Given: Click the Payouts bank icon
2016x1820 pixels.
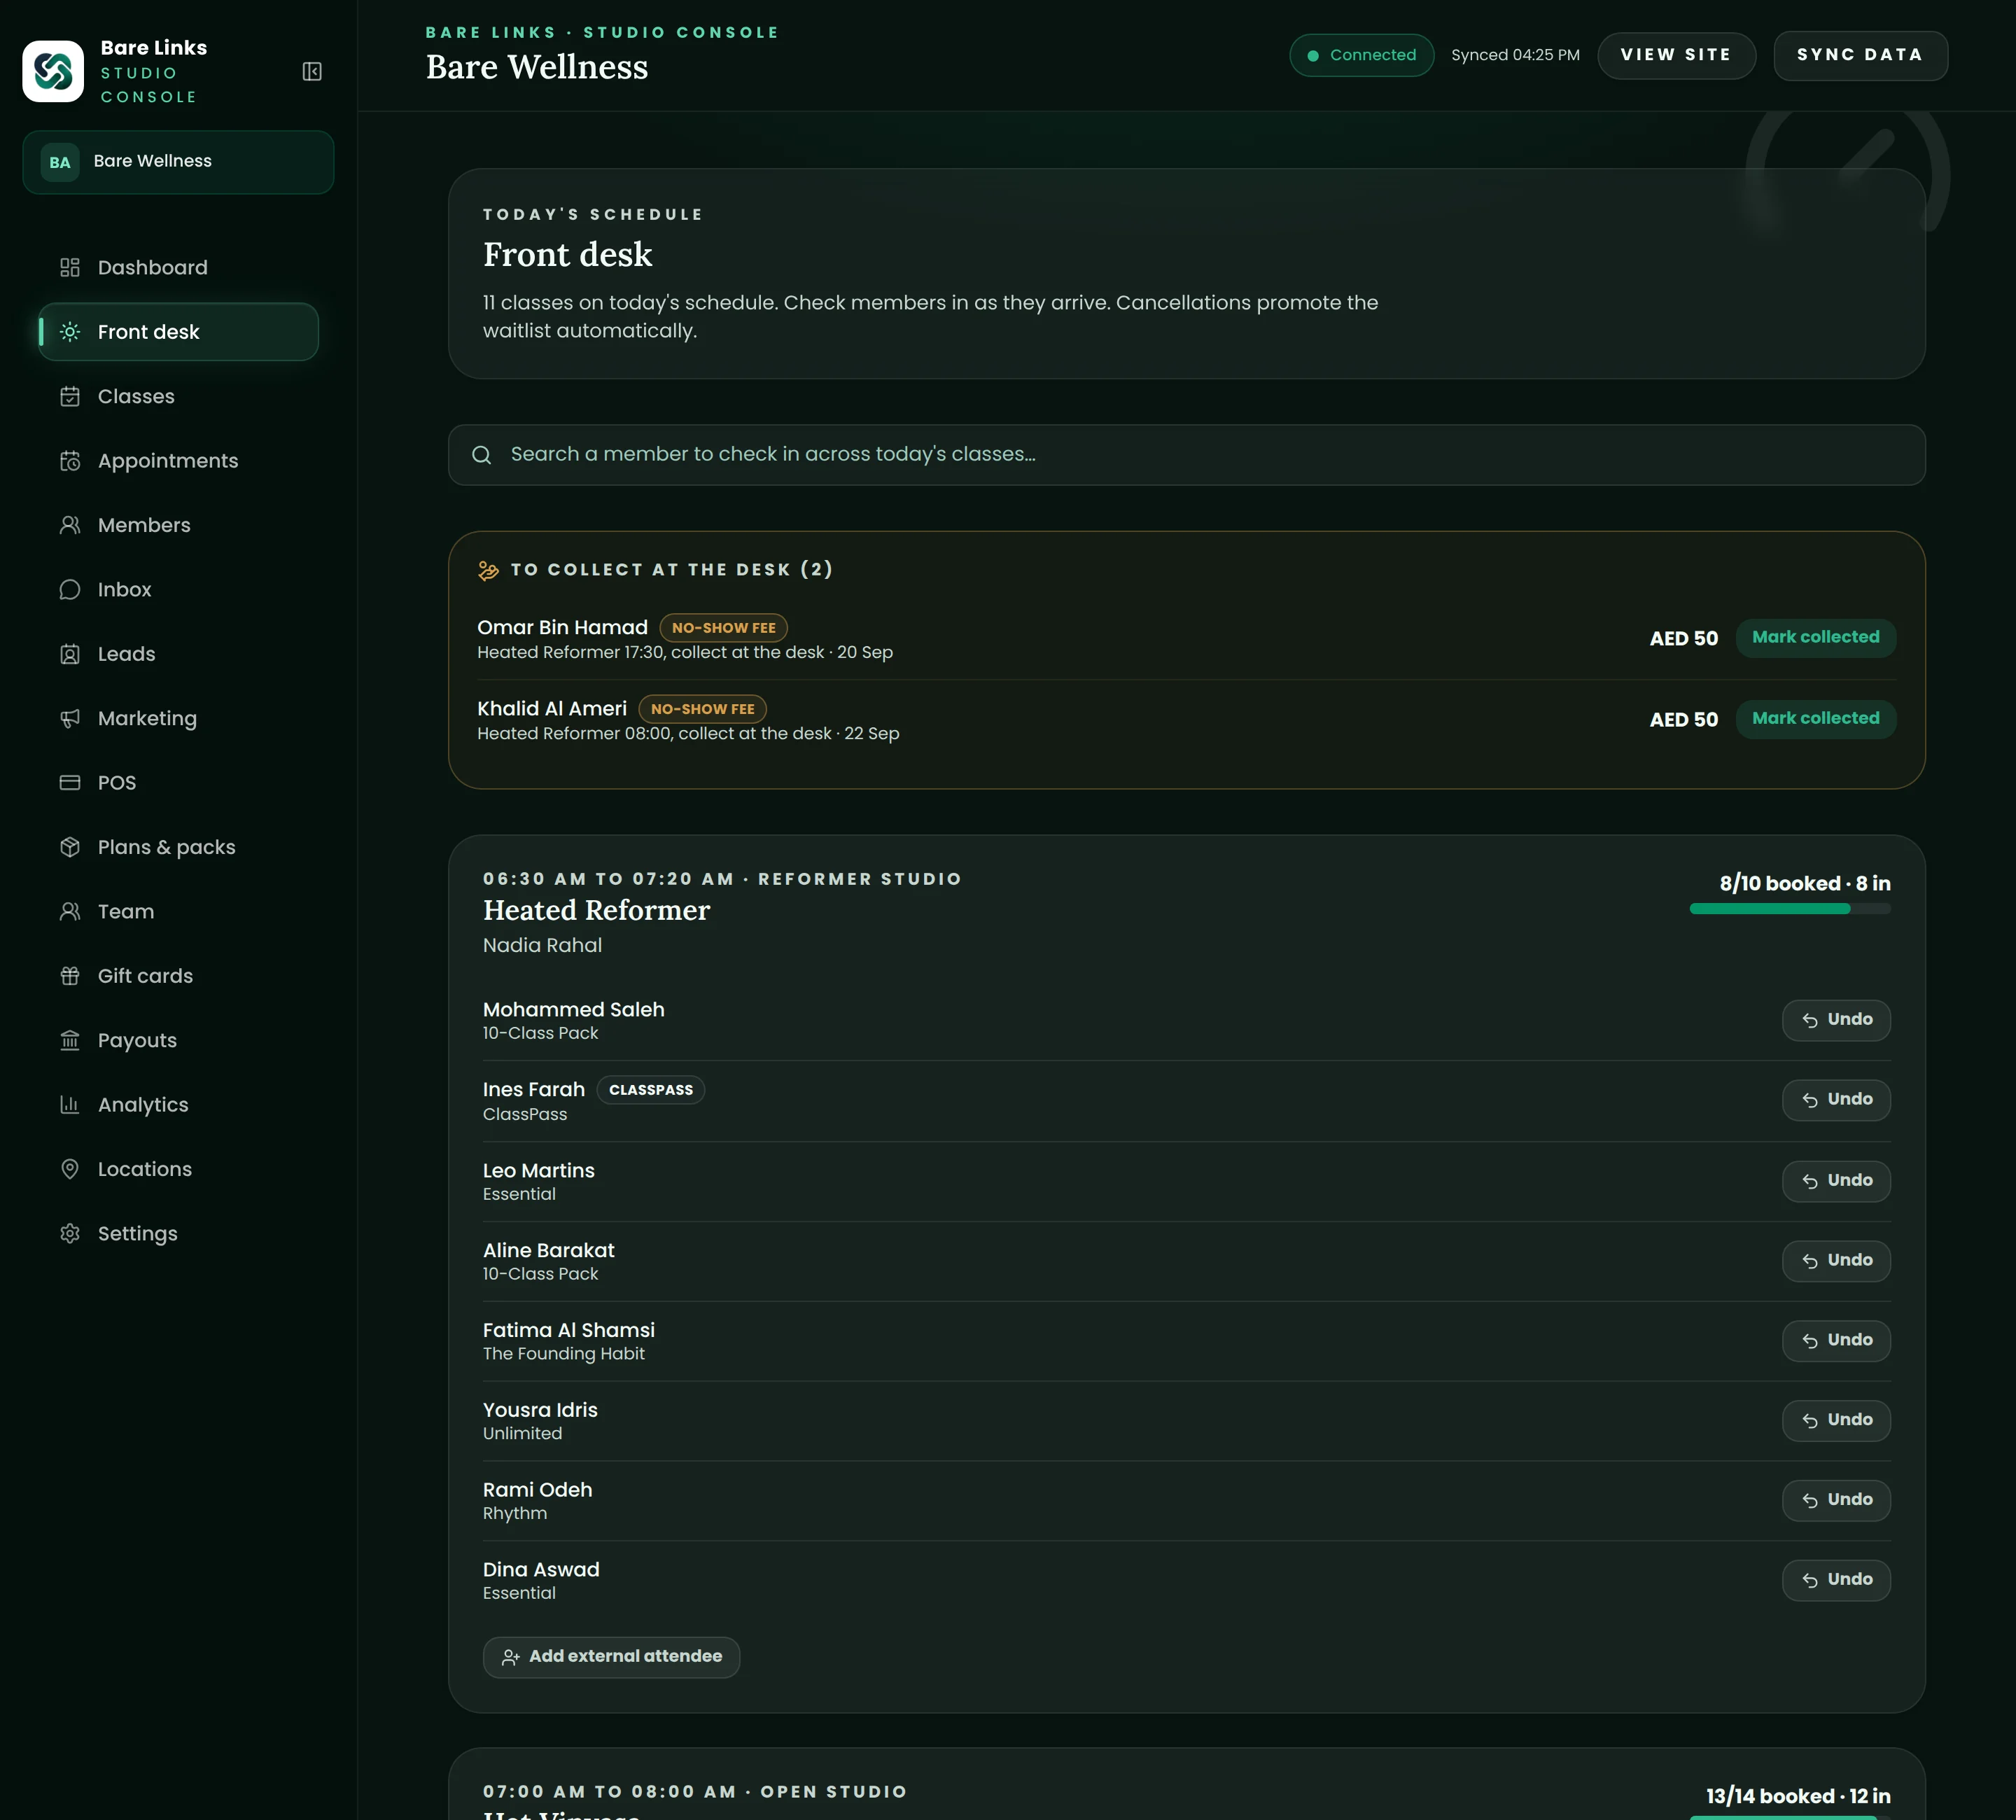Looking at the screenshot, I should (x=70, y=1040).
